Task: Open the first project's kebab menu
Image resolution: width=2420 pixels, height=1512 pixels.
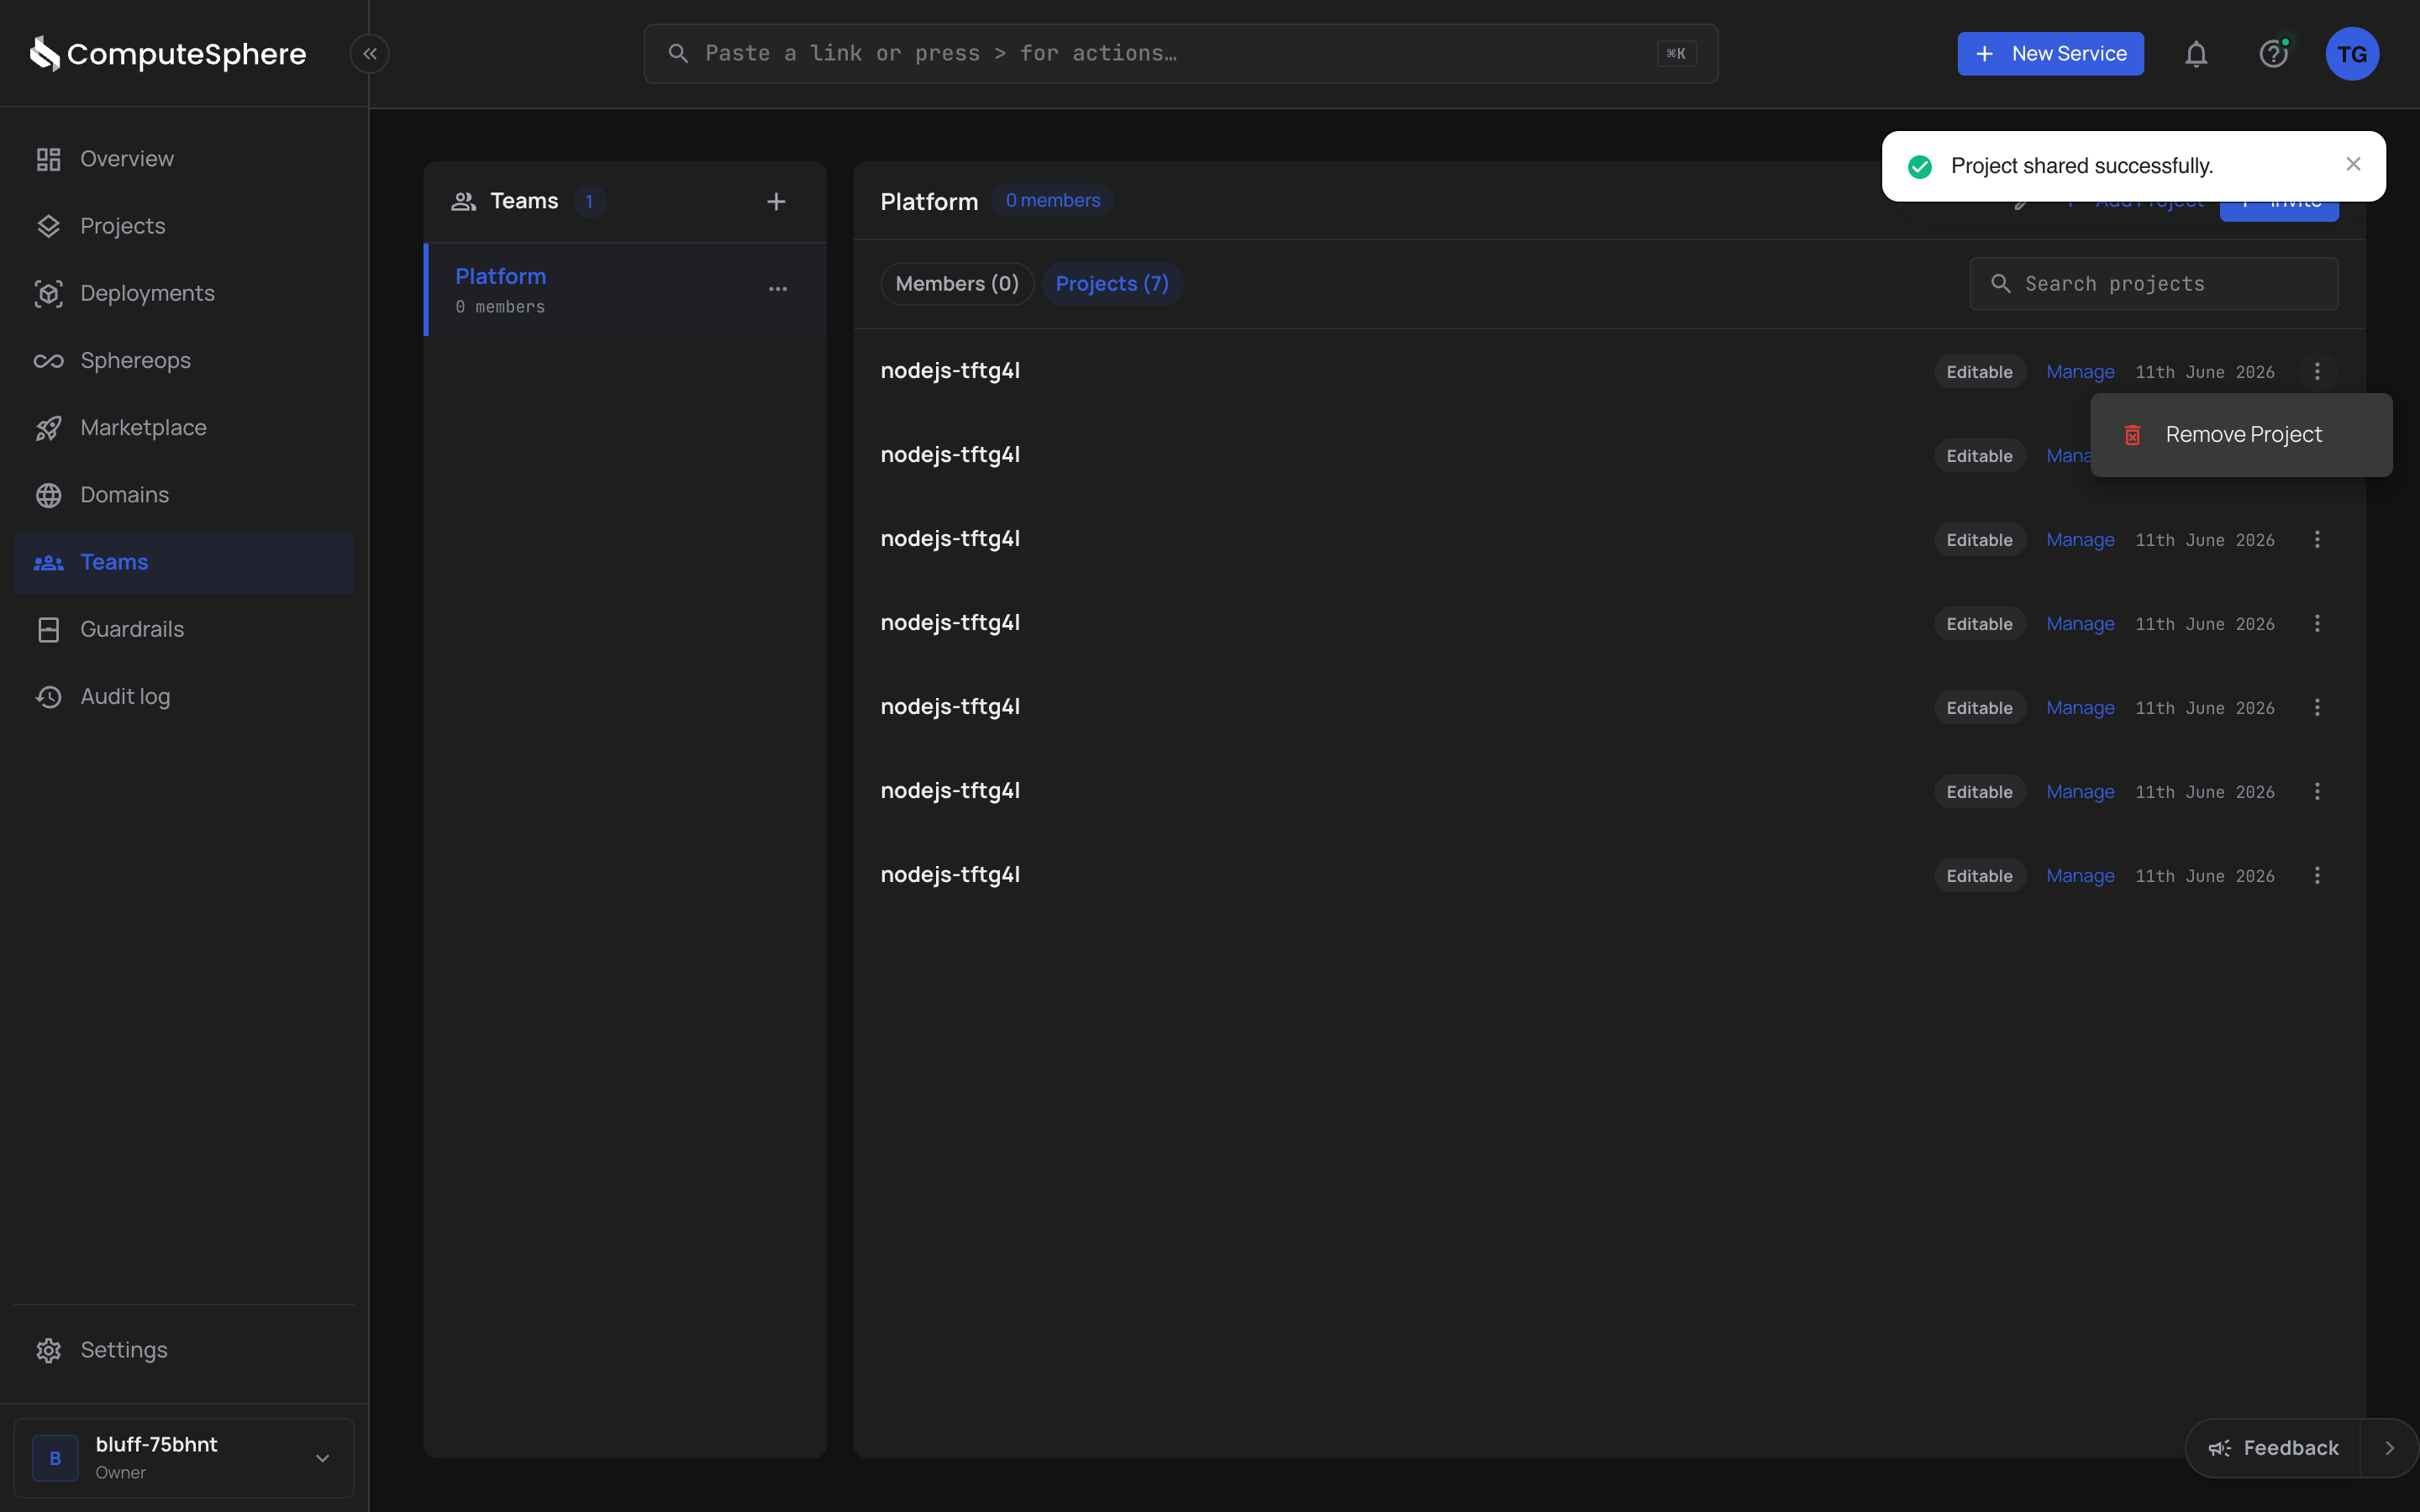Action: coord(2317,372)
